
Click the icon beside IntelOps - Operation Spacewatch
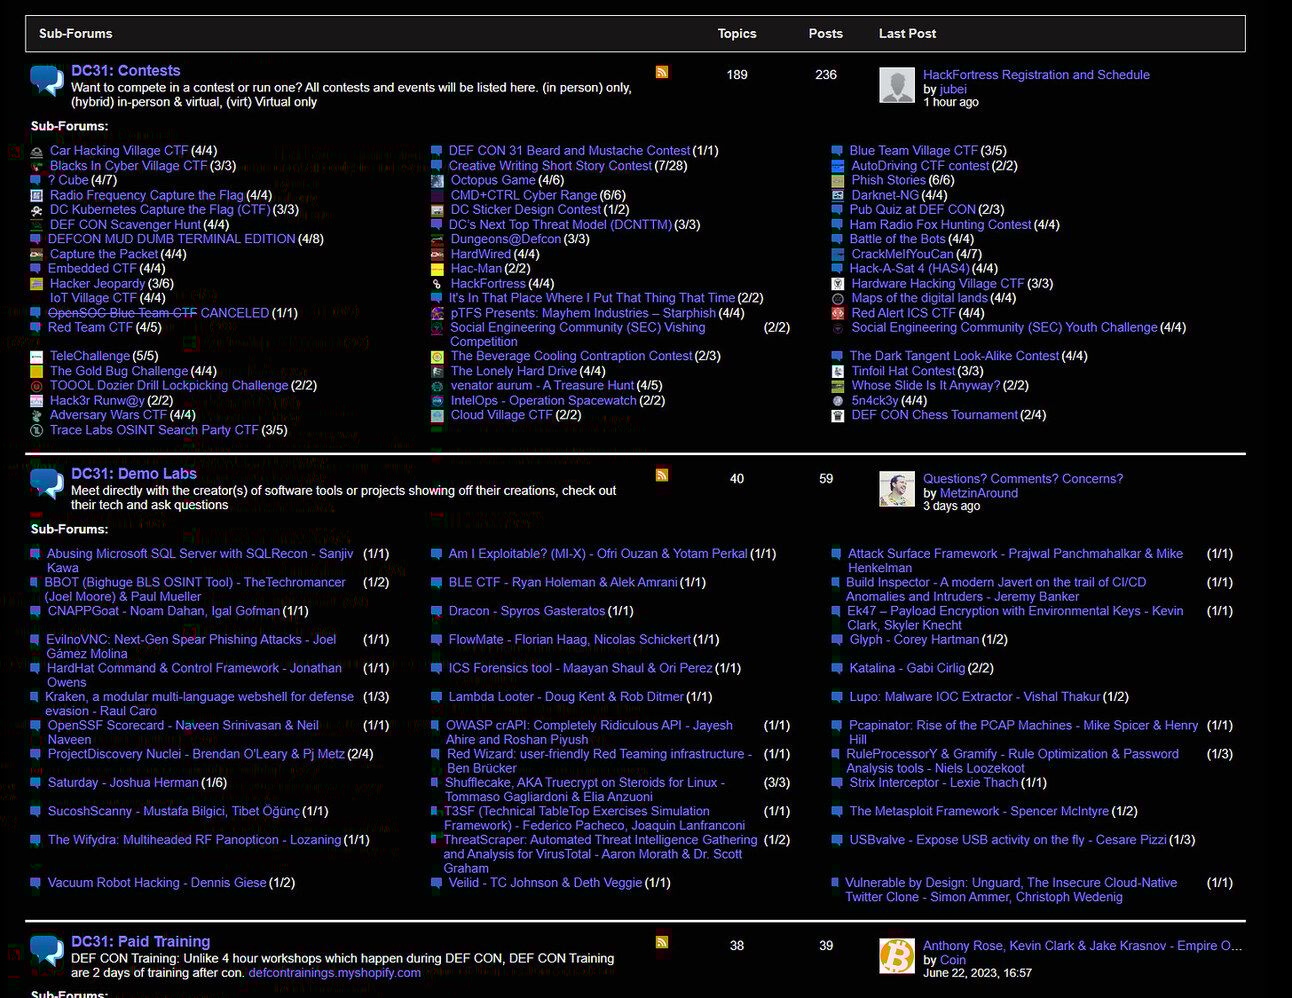point(437,401)
